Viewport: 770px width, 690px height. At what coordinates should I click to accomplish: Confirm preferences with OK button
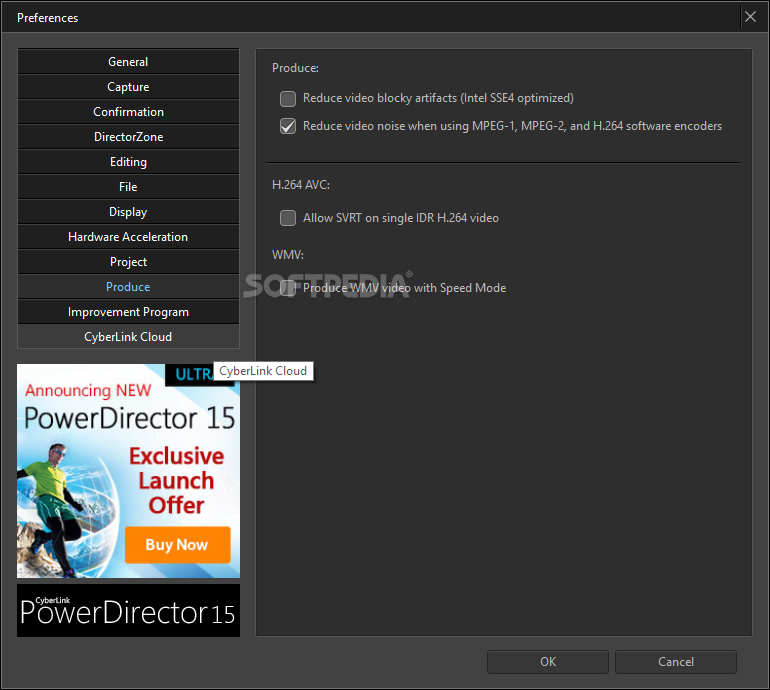(x=548, y=662)
